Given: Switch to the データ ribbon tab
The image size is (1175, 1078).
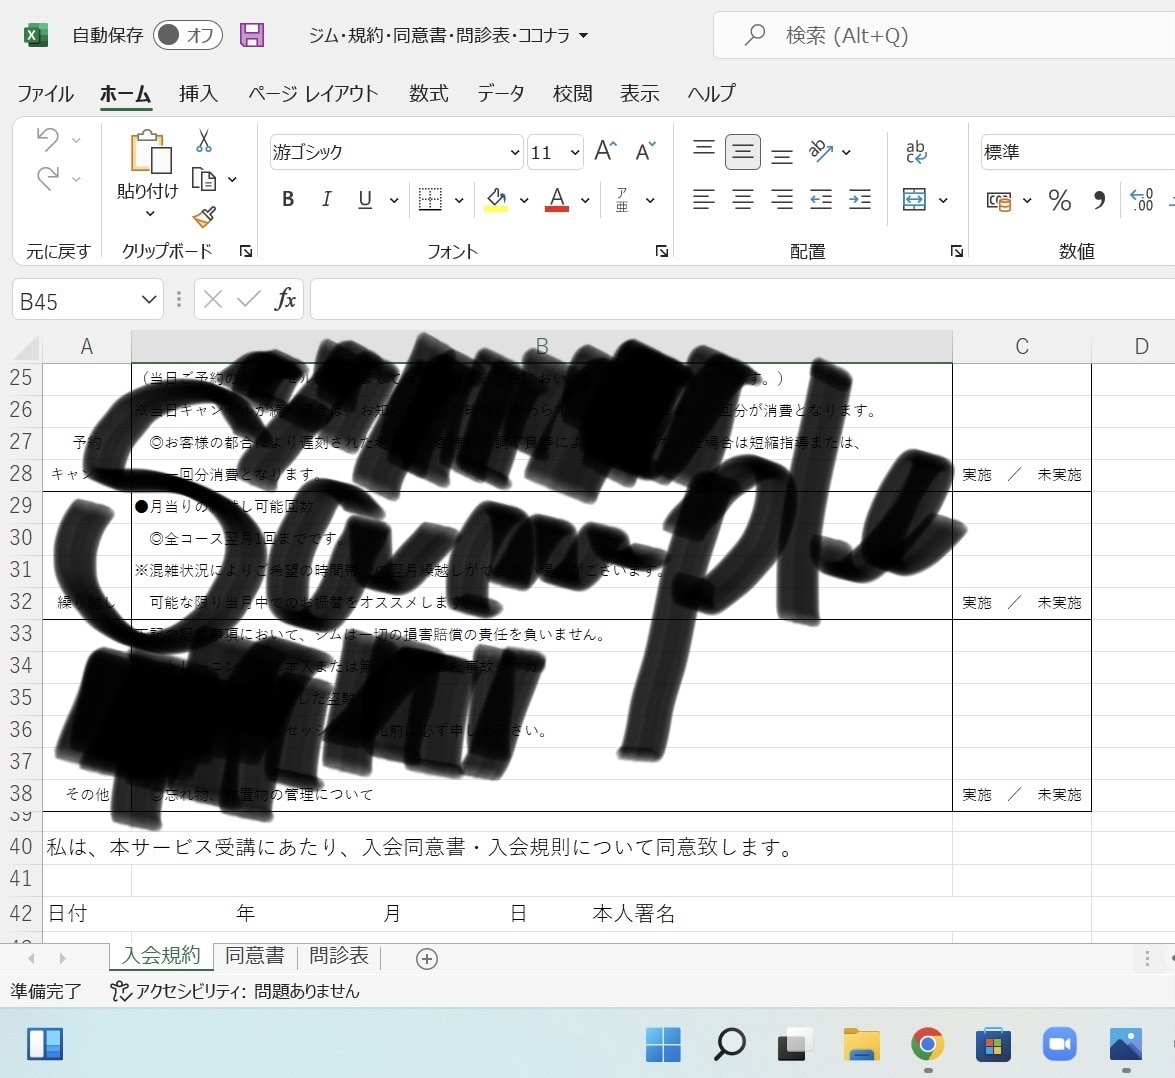Looking at the screenshot, I should point(501,94).
